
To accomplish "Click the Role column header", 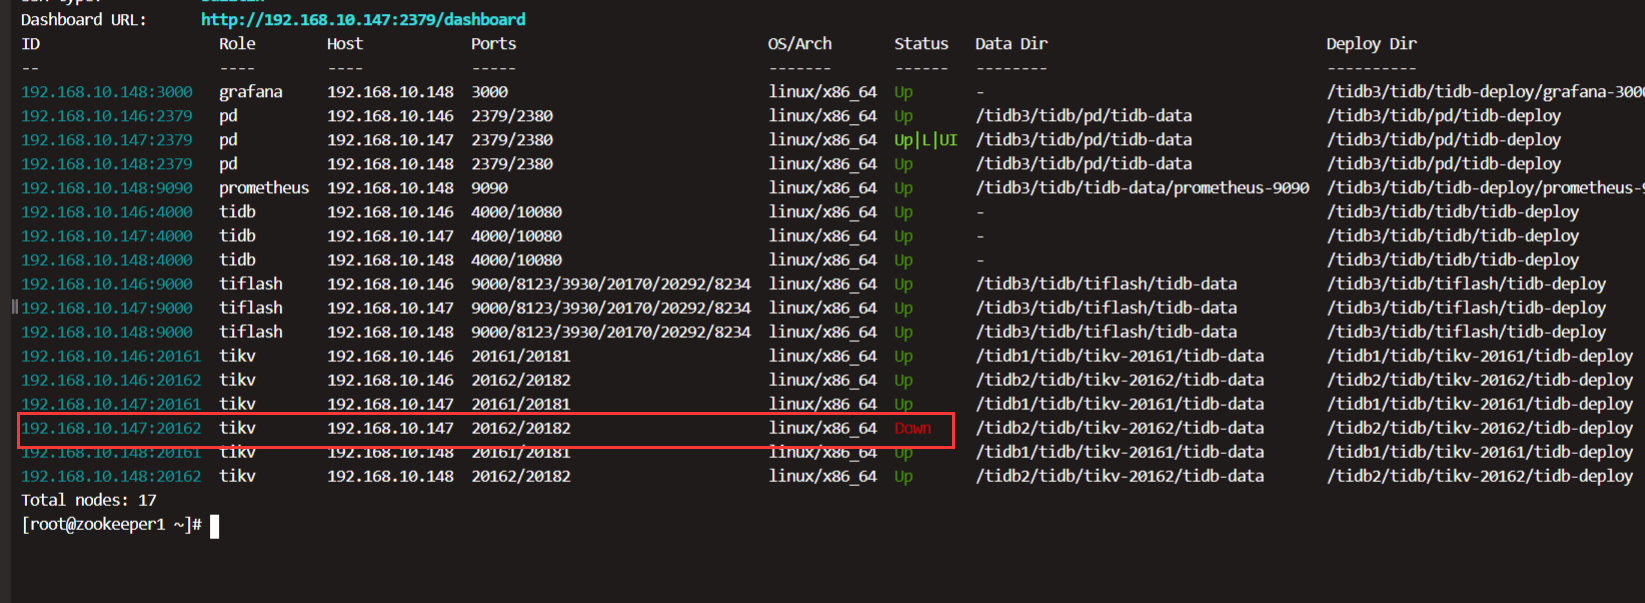I will 237,44.
